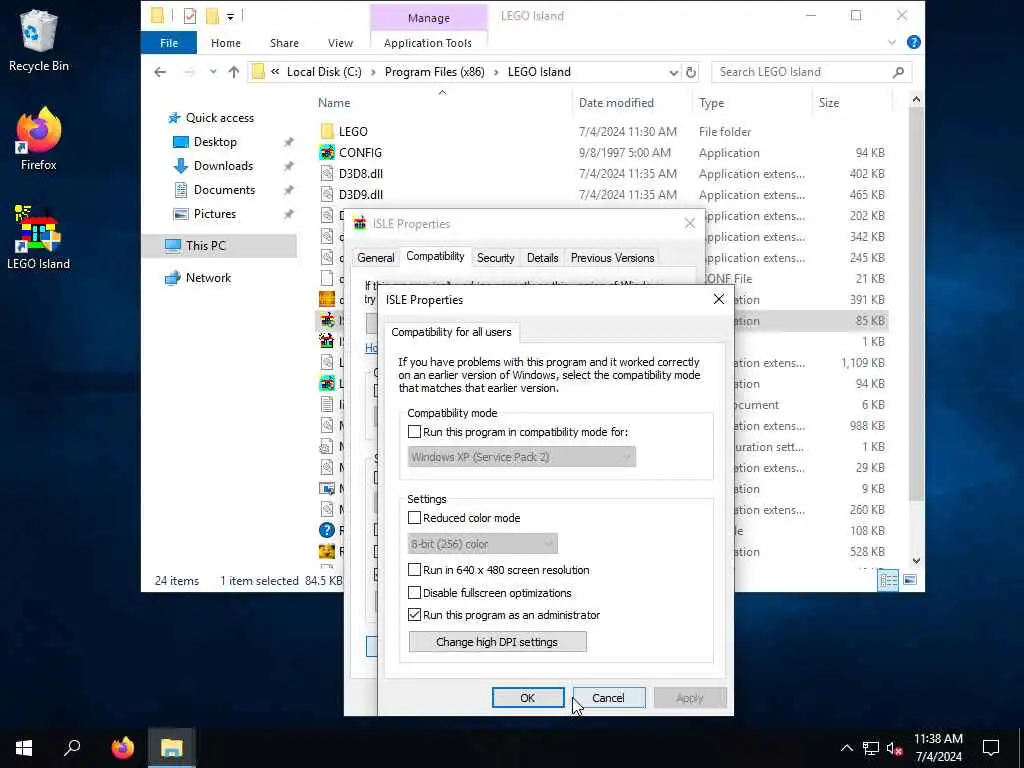The width and height of the screenshot is (1024, 768).
Task: Open the LEGO Island desktop shortcut
Action: [39, 238]
